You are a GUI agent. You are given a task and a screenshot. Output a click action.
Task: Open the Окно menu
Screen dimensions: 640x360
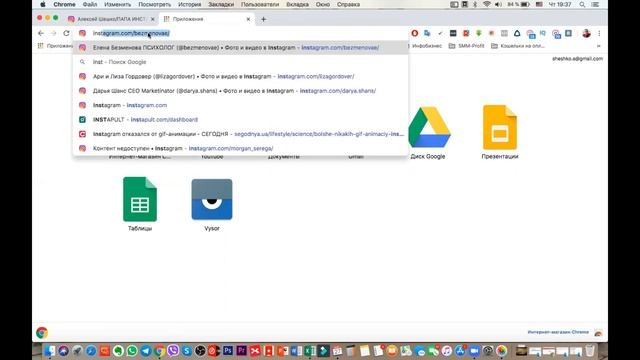pos(322,4)
